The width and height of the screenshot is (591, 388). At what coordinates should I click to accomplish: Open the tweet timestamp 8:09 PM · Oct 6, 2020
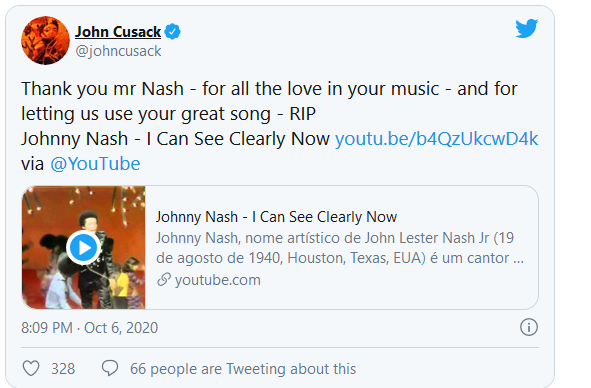point(89,328)
